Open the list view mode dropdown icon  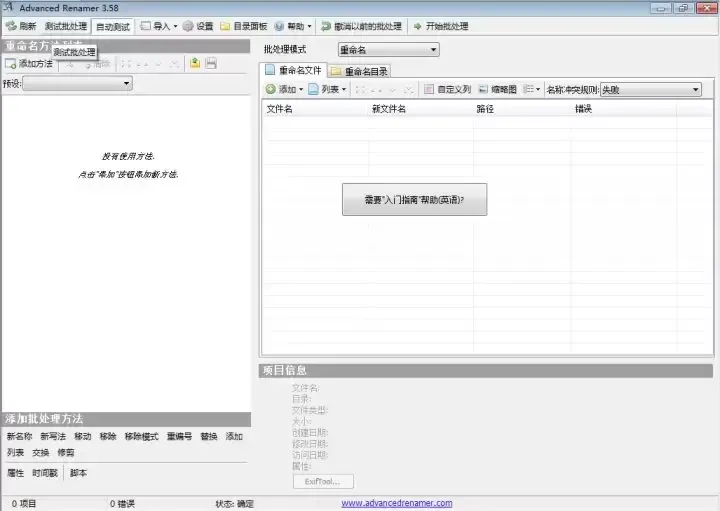click(532, 89)
